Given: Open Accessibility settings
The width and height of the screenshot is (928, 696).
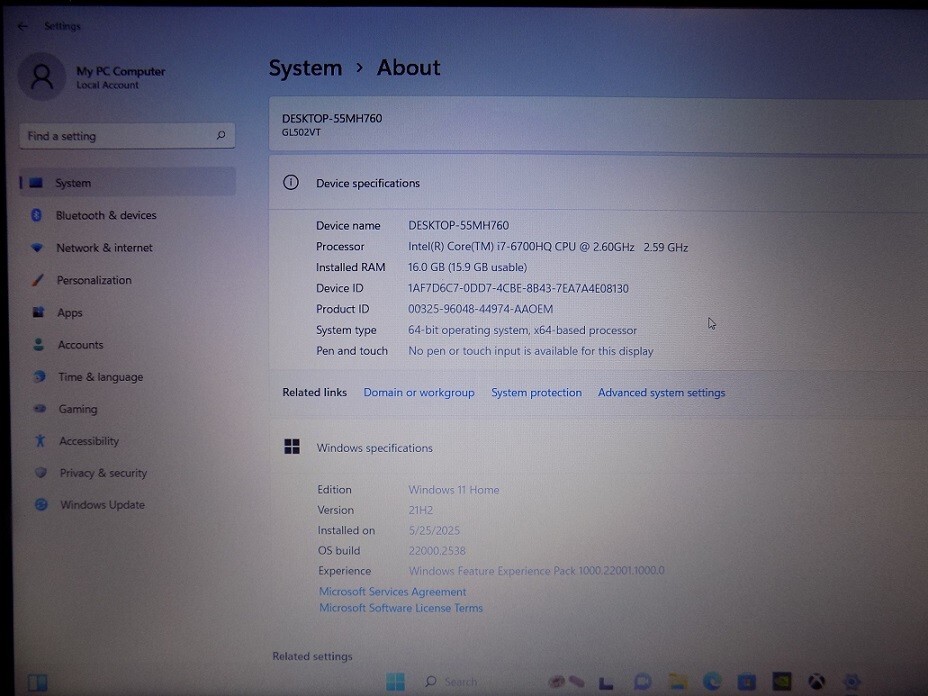Looking at the screenshot, I should pos(89,441).
